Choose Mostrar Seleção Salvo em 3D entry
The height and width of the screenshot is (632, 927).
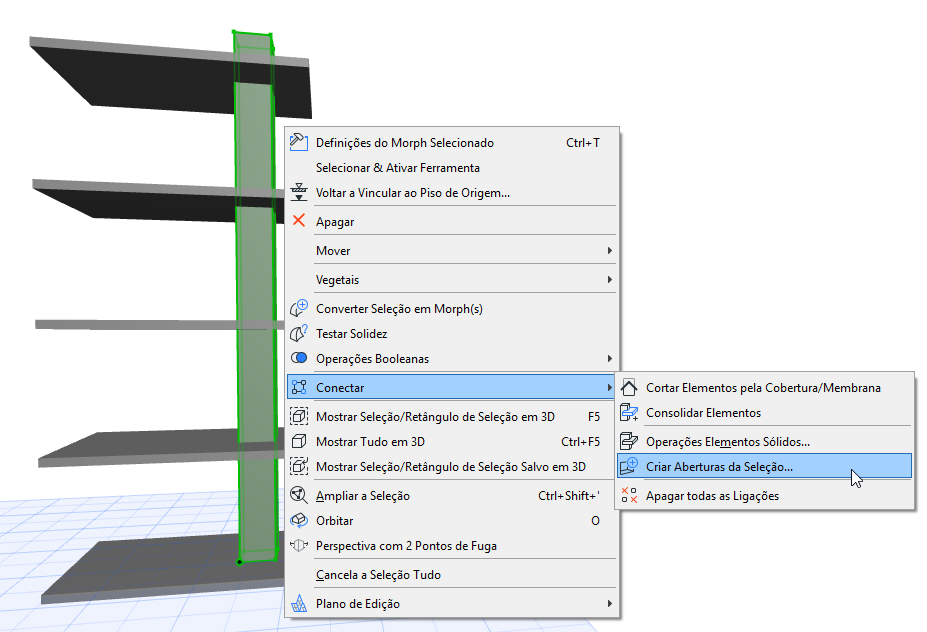tap(452, 466)
